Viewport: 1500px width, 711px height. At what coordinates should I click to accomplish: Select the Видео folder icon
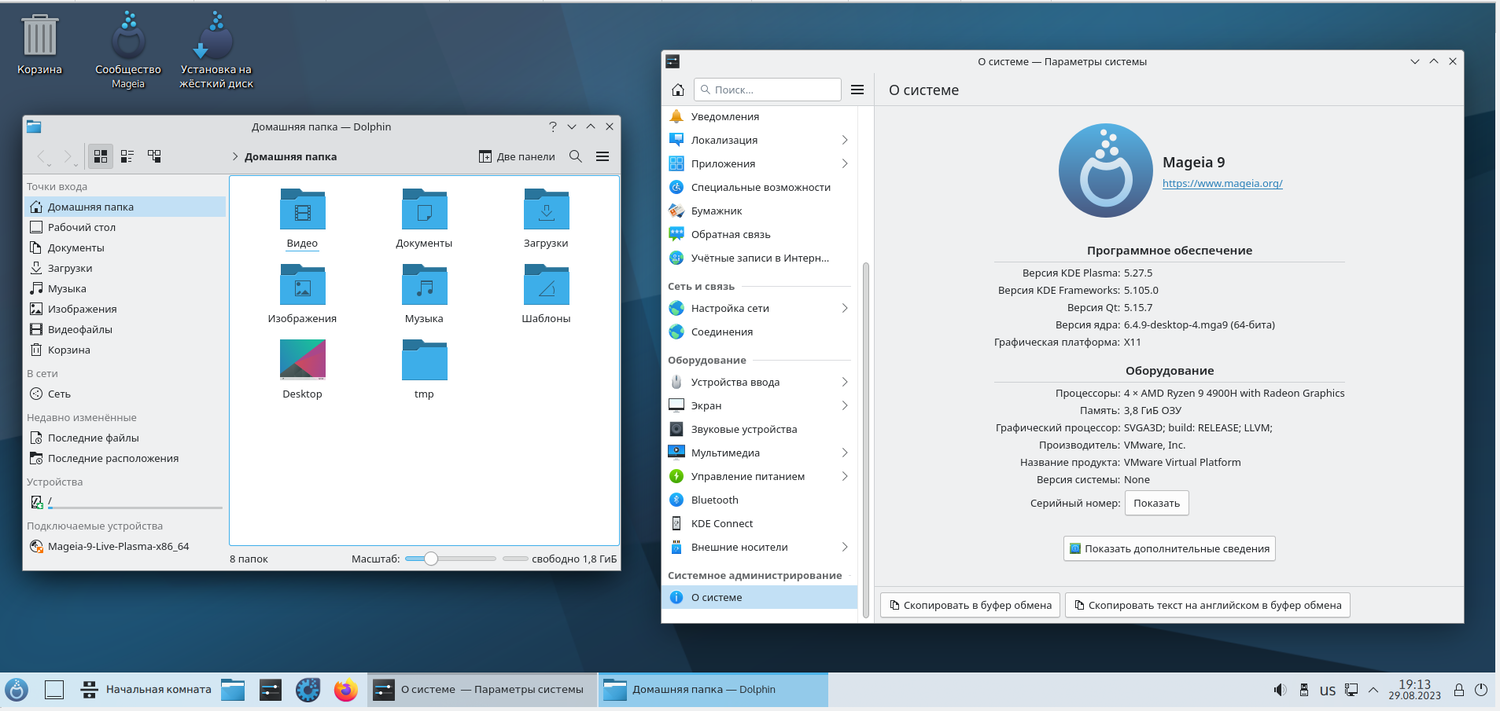click(x=302, y=210)
